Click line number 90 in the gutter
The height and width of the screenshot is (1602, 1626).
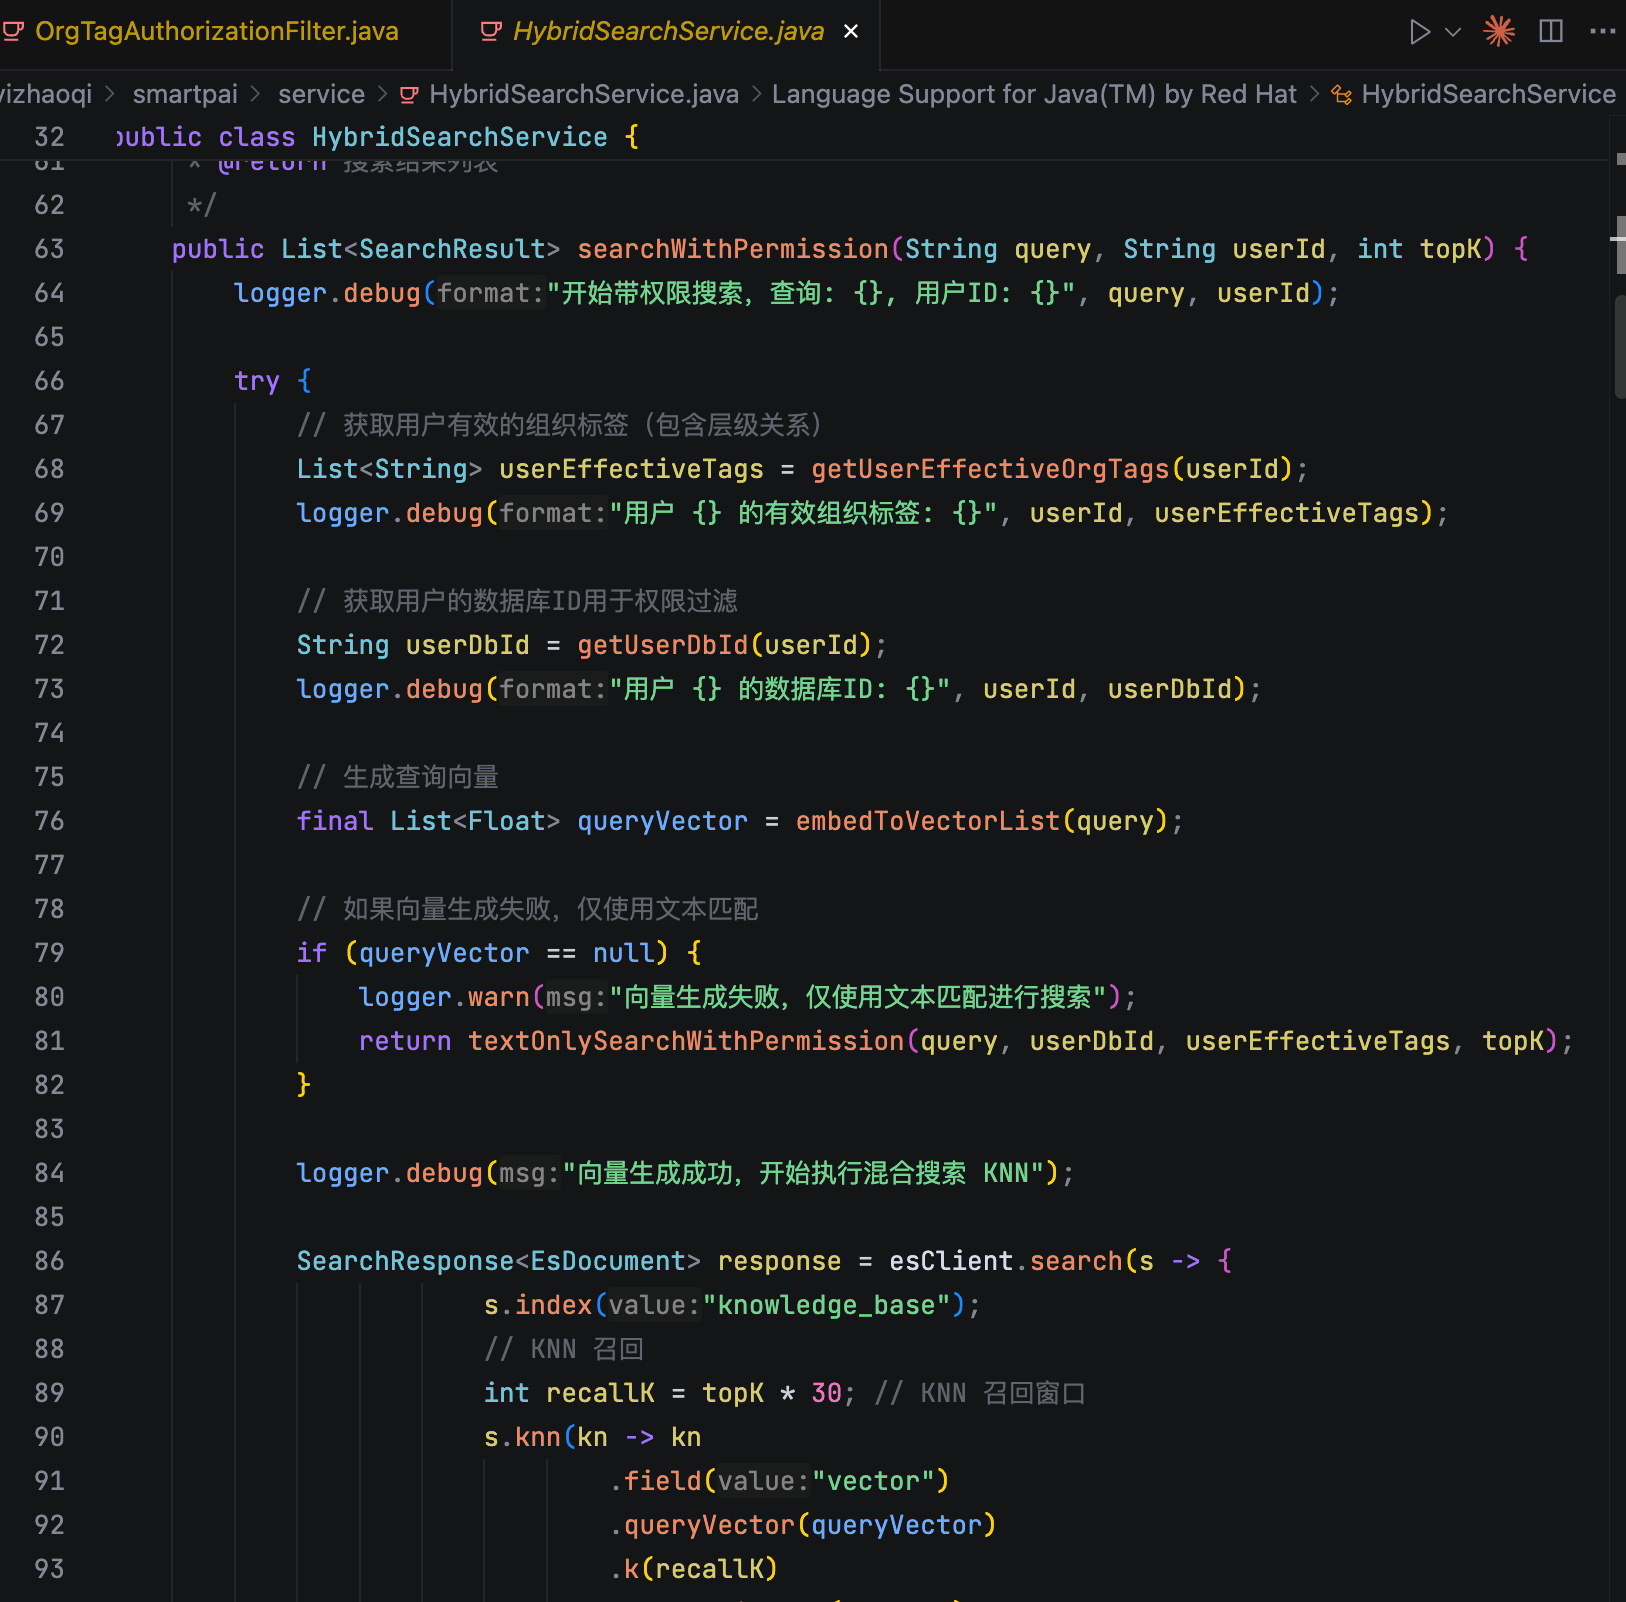49,1437
